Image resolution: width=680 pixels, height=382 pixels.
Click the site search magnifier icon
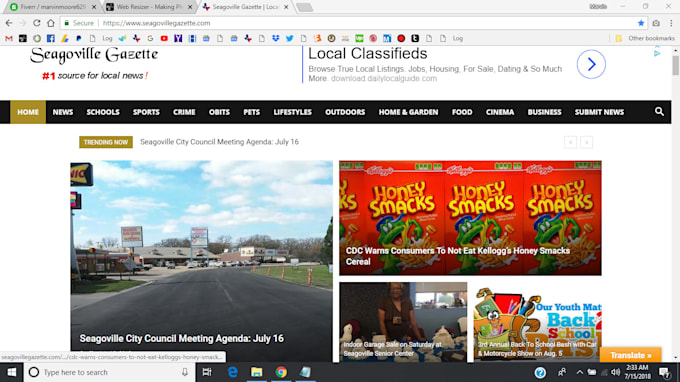[x=659, y=112]
